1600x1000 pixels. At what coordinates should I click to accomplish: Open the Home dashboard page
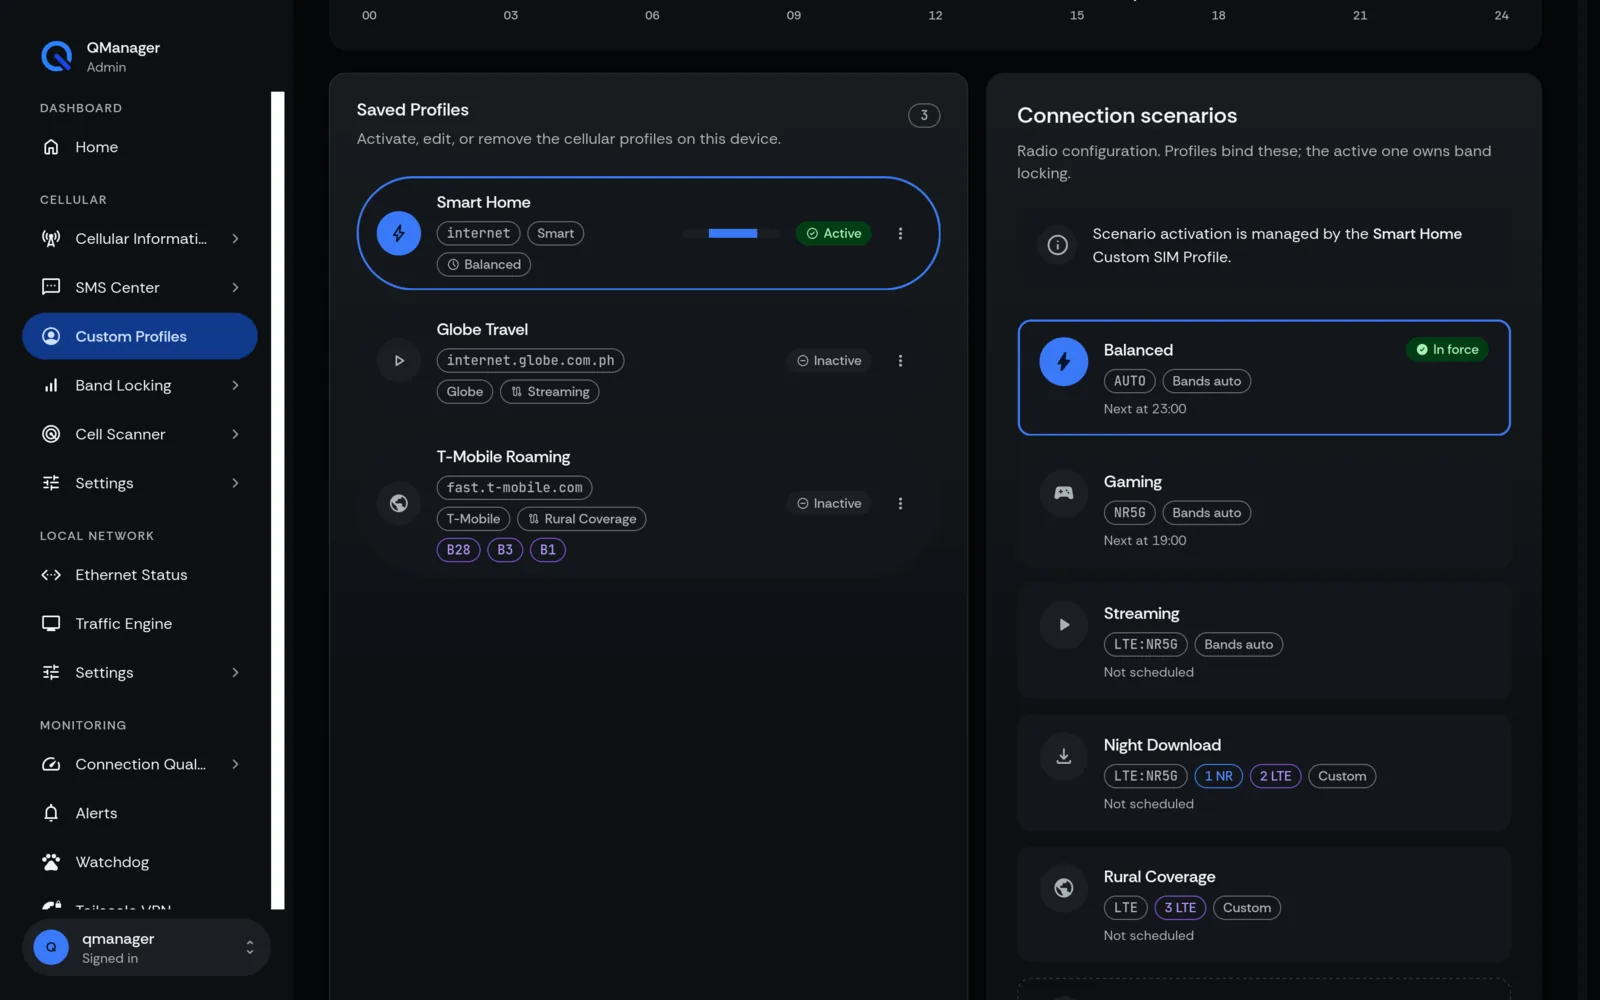click(x=140, y=147)
